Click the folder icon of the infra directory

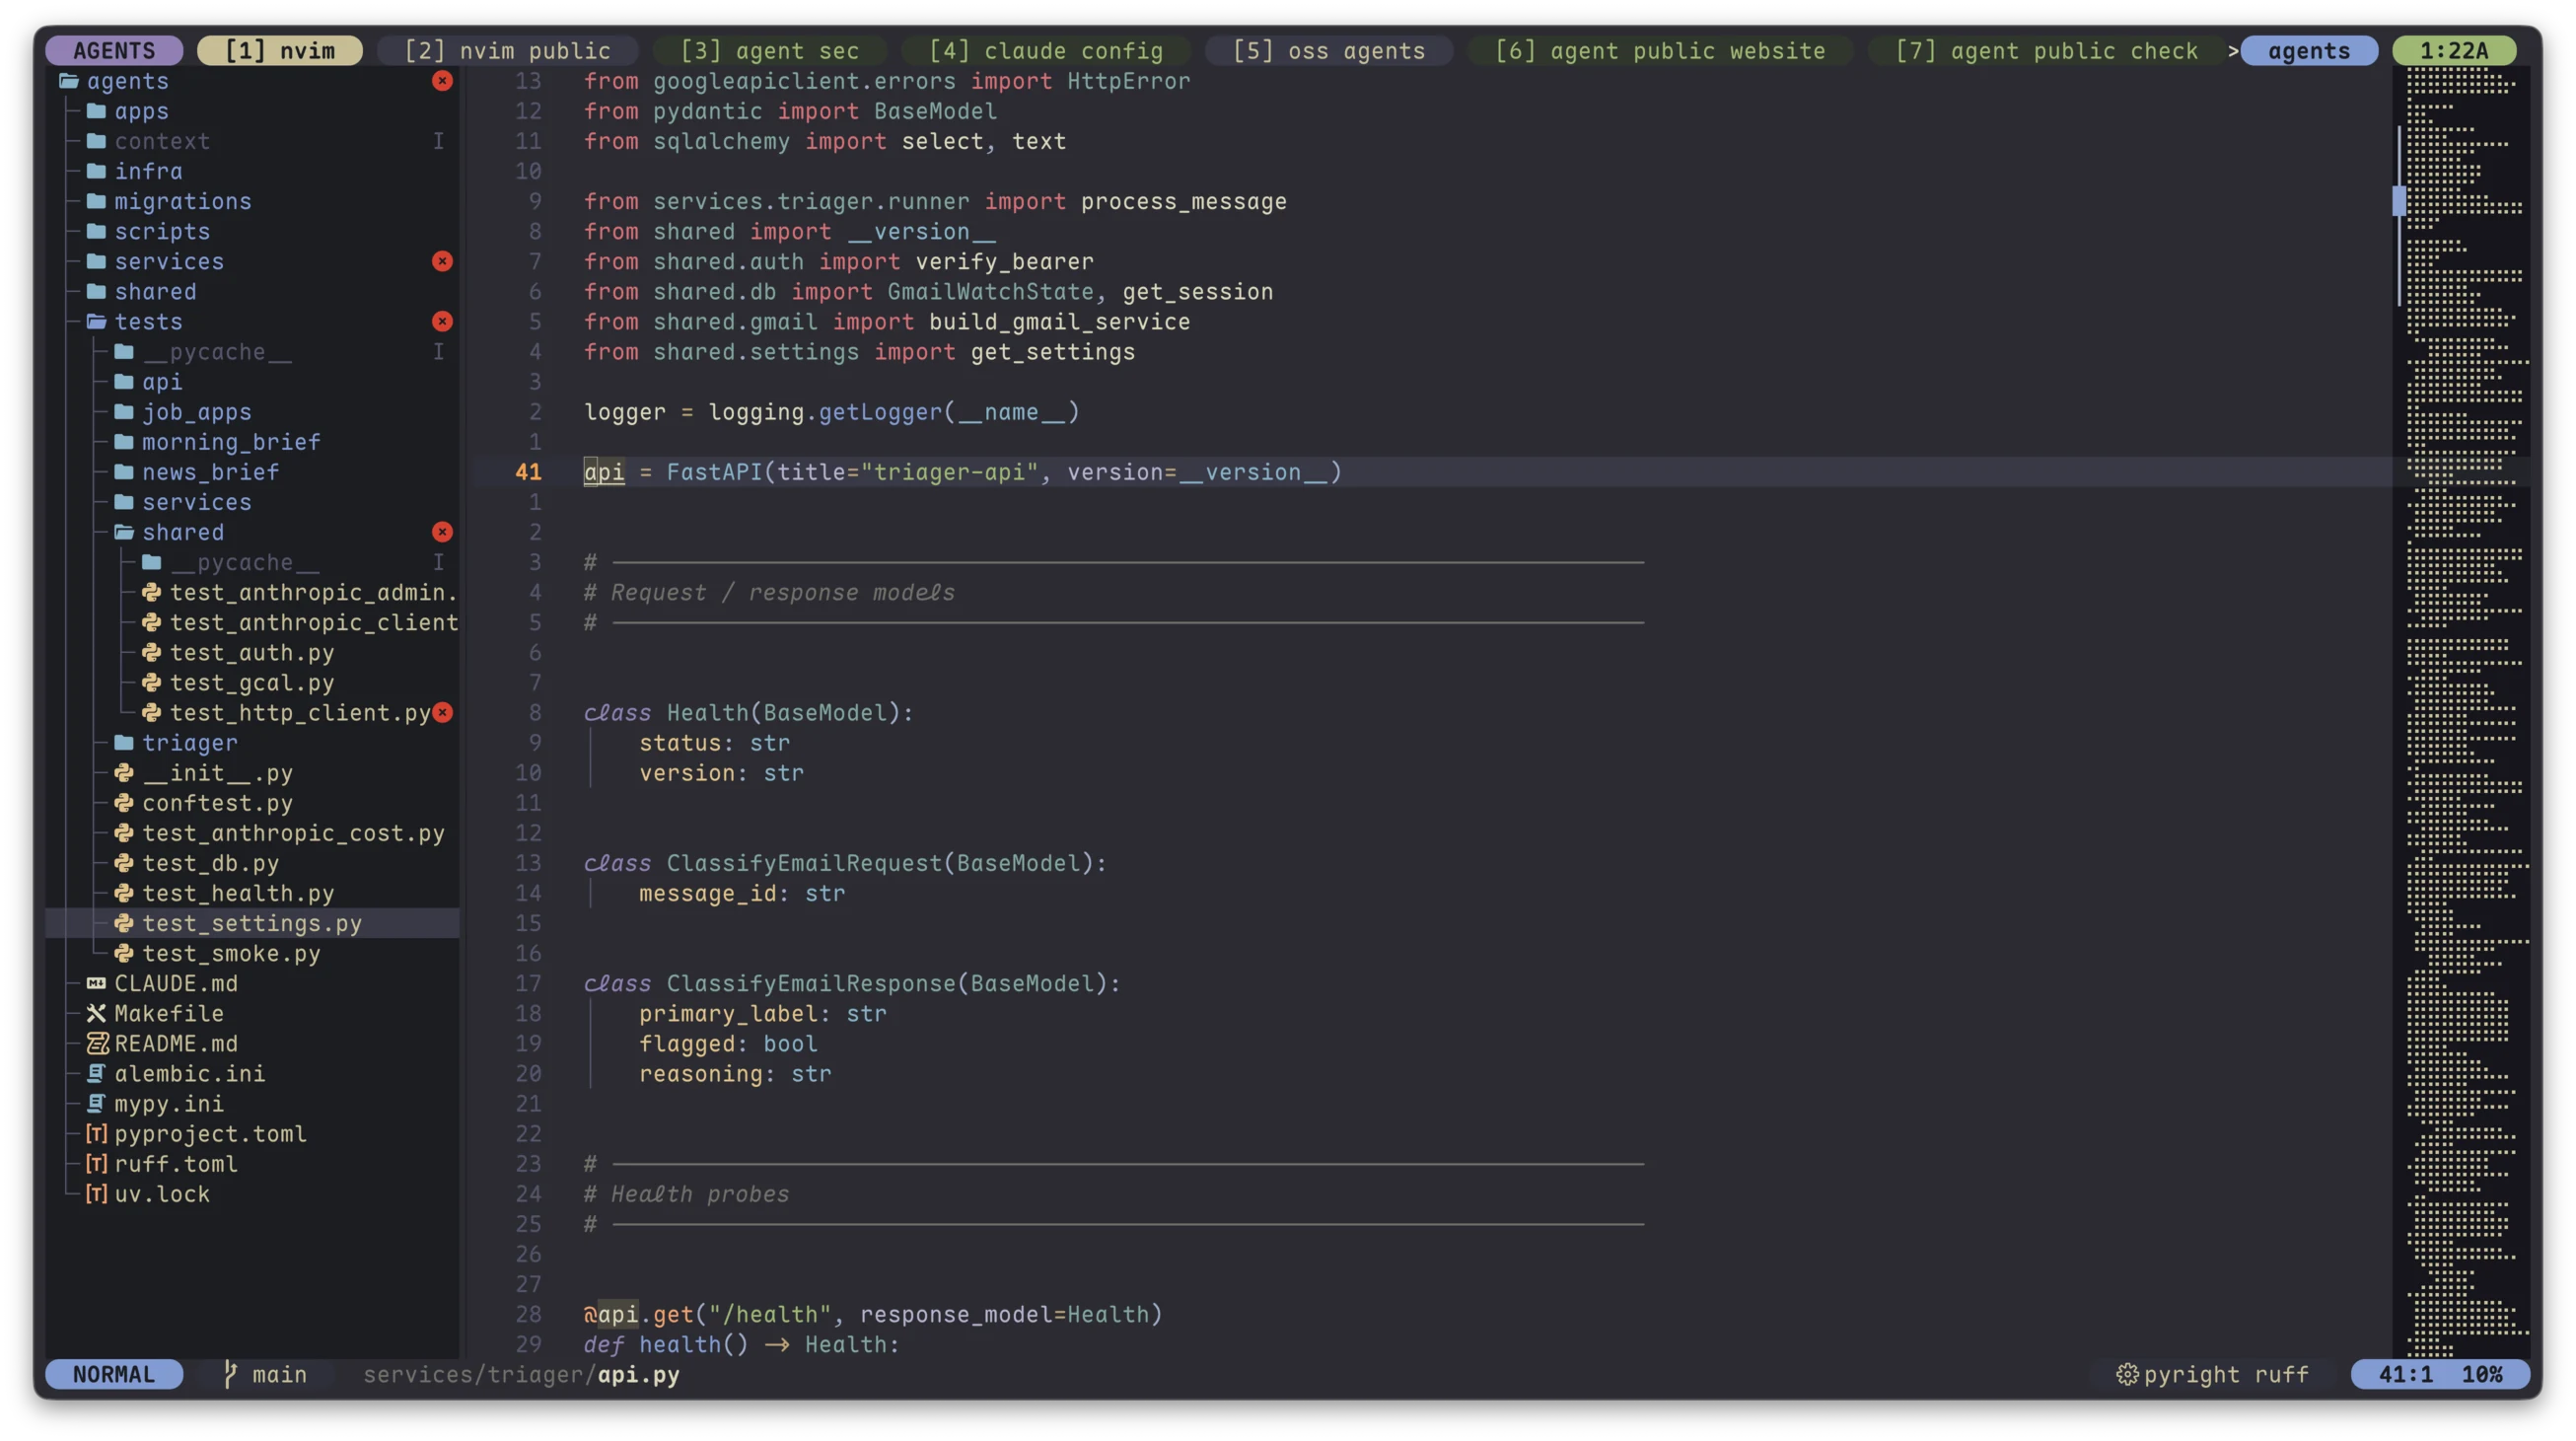96,171
